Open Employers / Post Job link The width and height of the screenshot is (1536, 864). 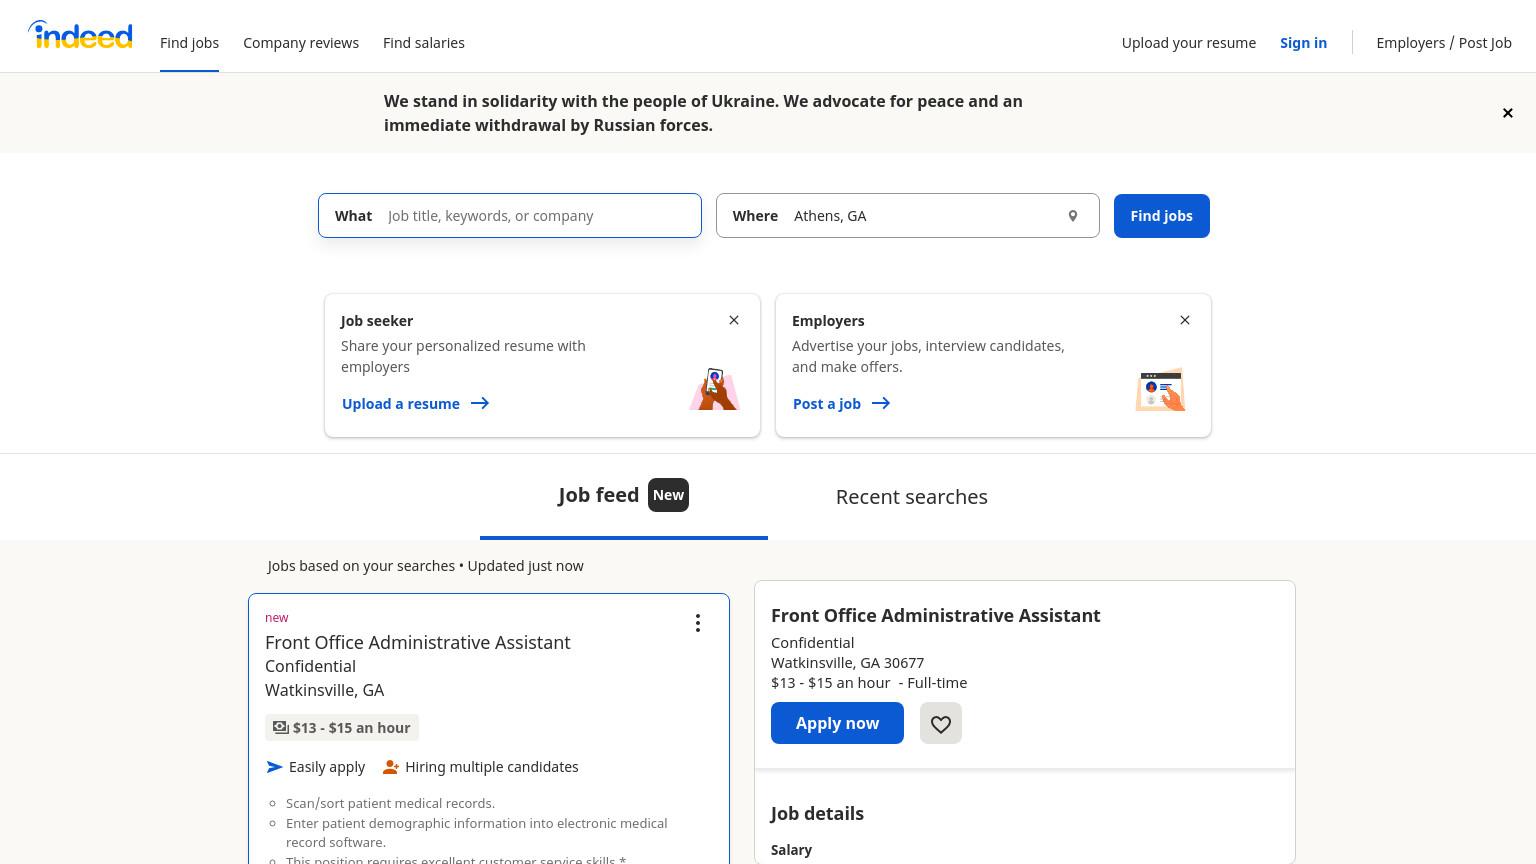(1444, 43)
